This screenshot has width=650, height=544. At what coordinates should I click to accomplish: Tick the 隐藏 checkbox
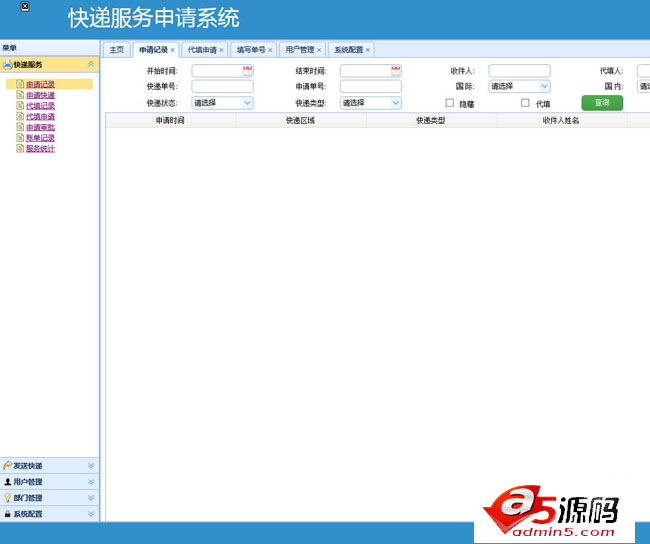point(449,103)
